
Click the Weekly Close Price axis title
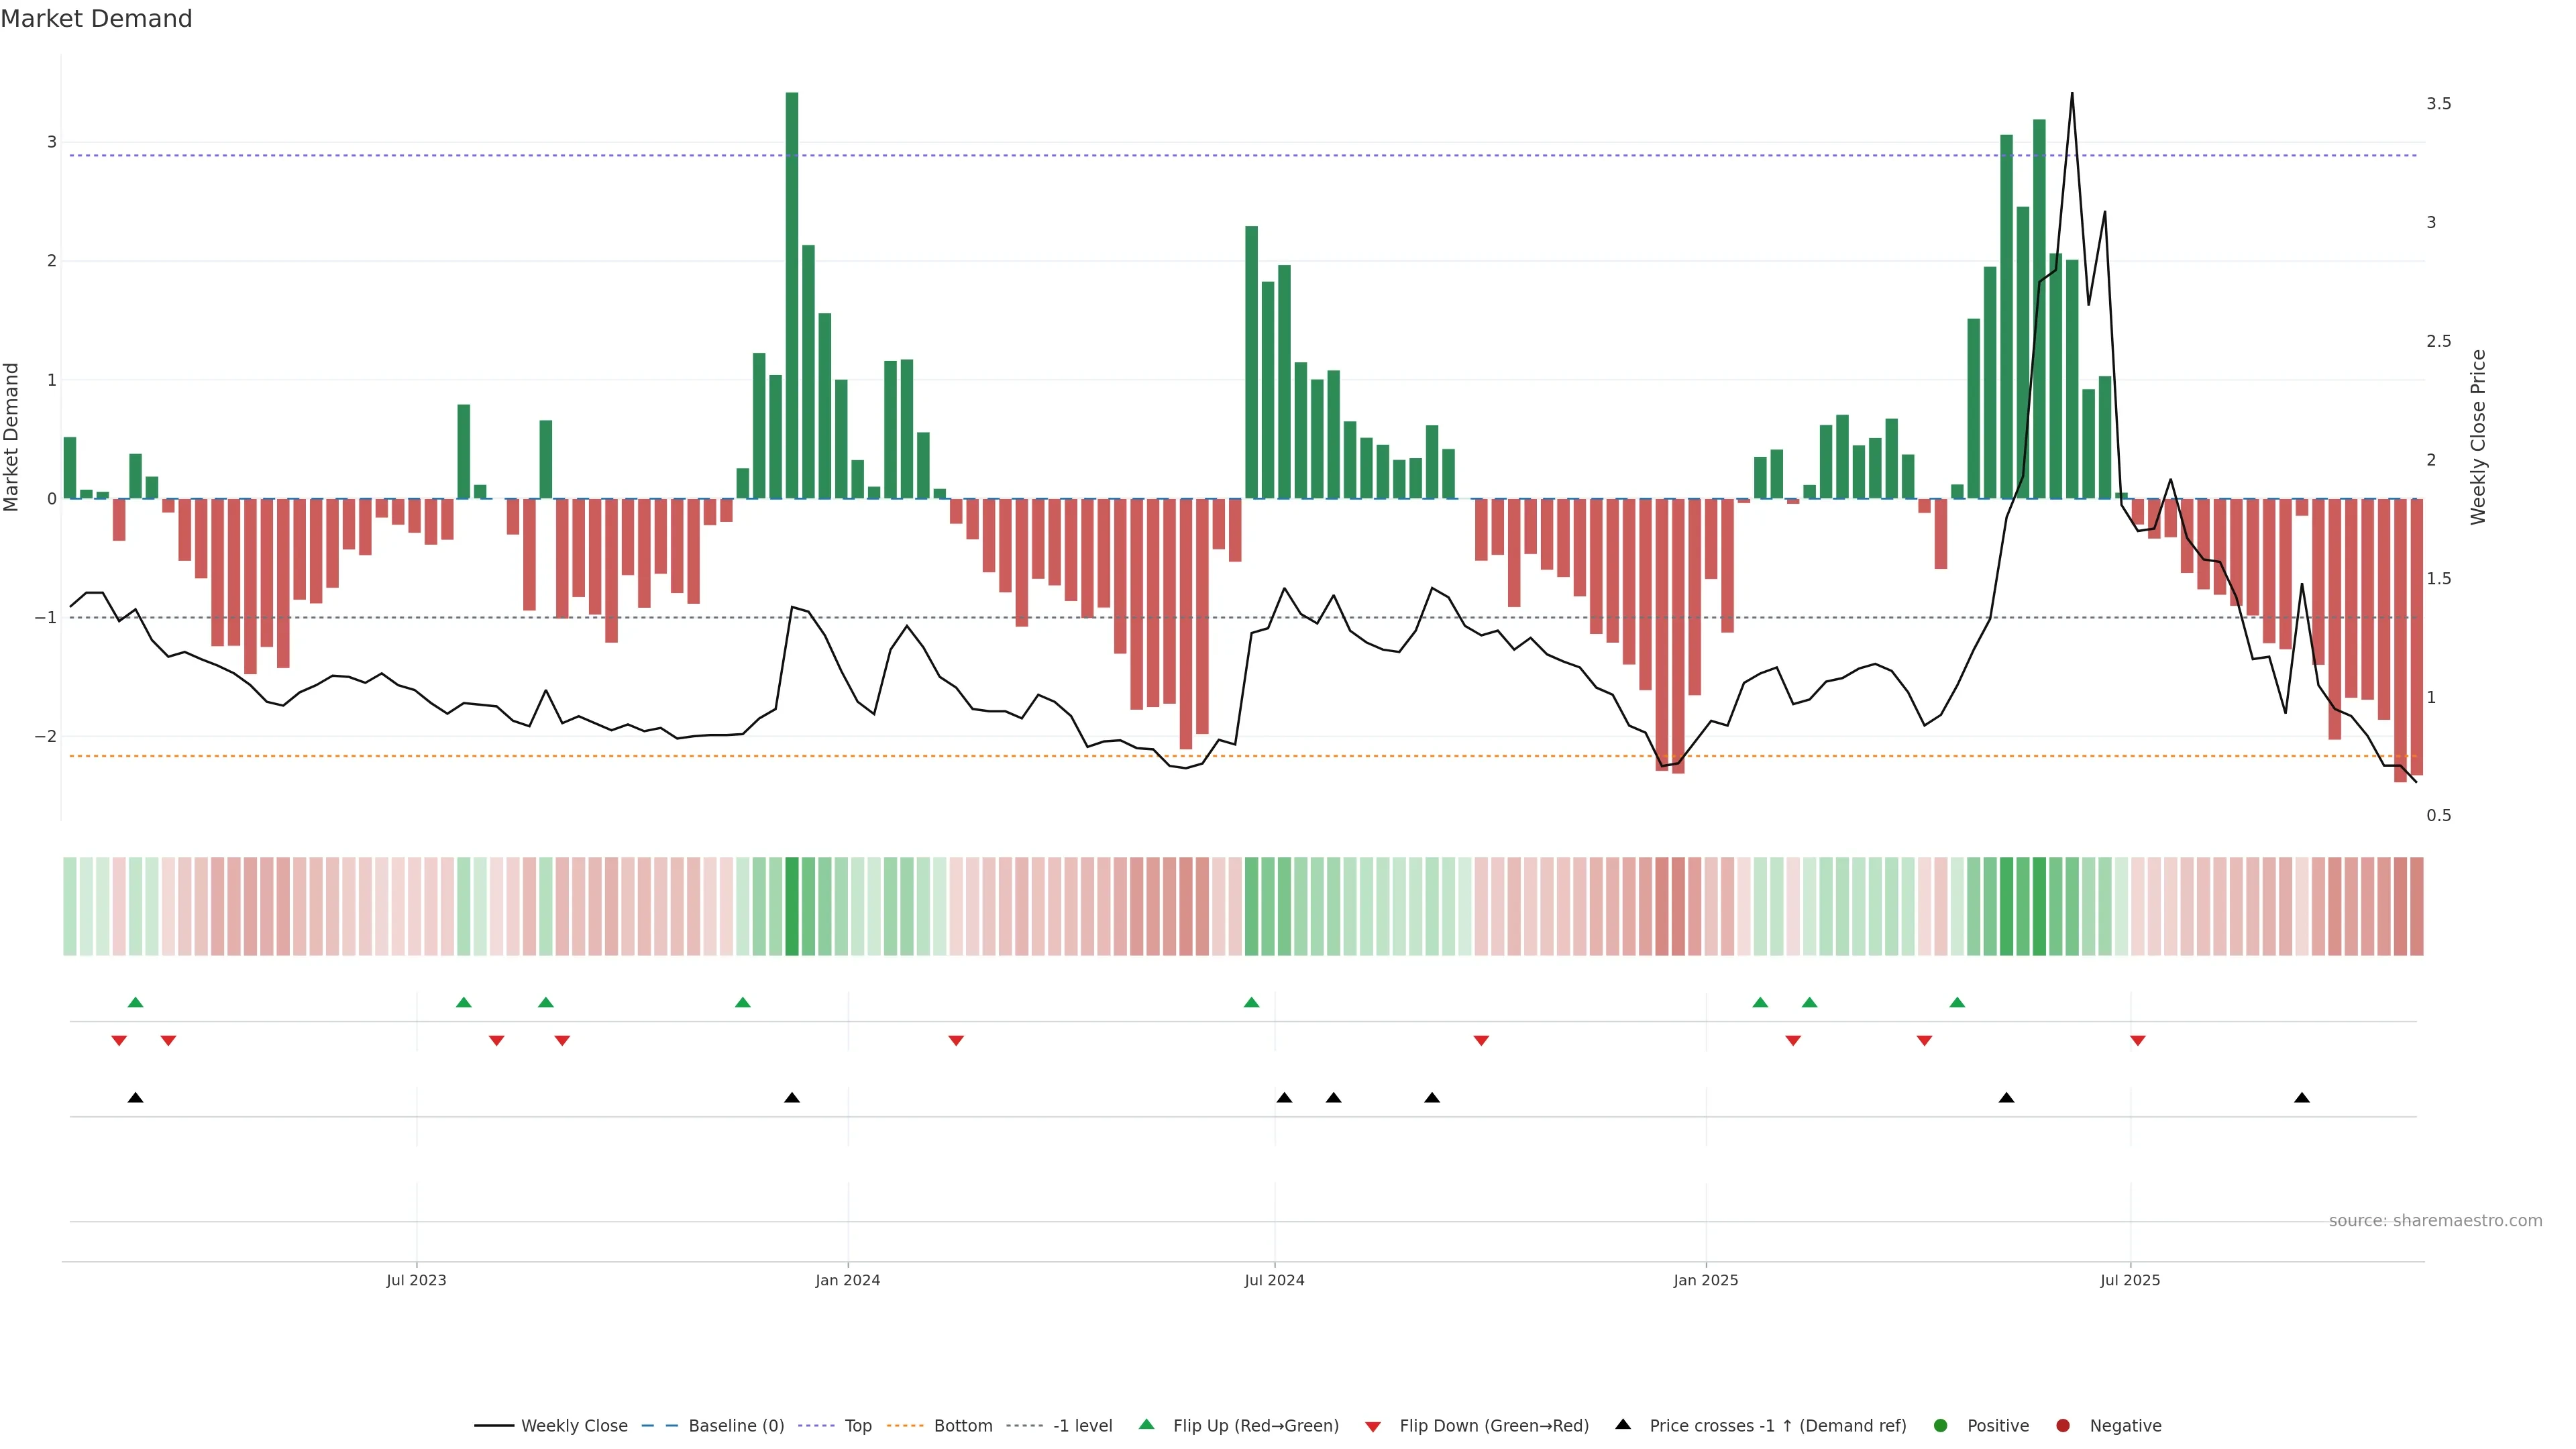2478,436
